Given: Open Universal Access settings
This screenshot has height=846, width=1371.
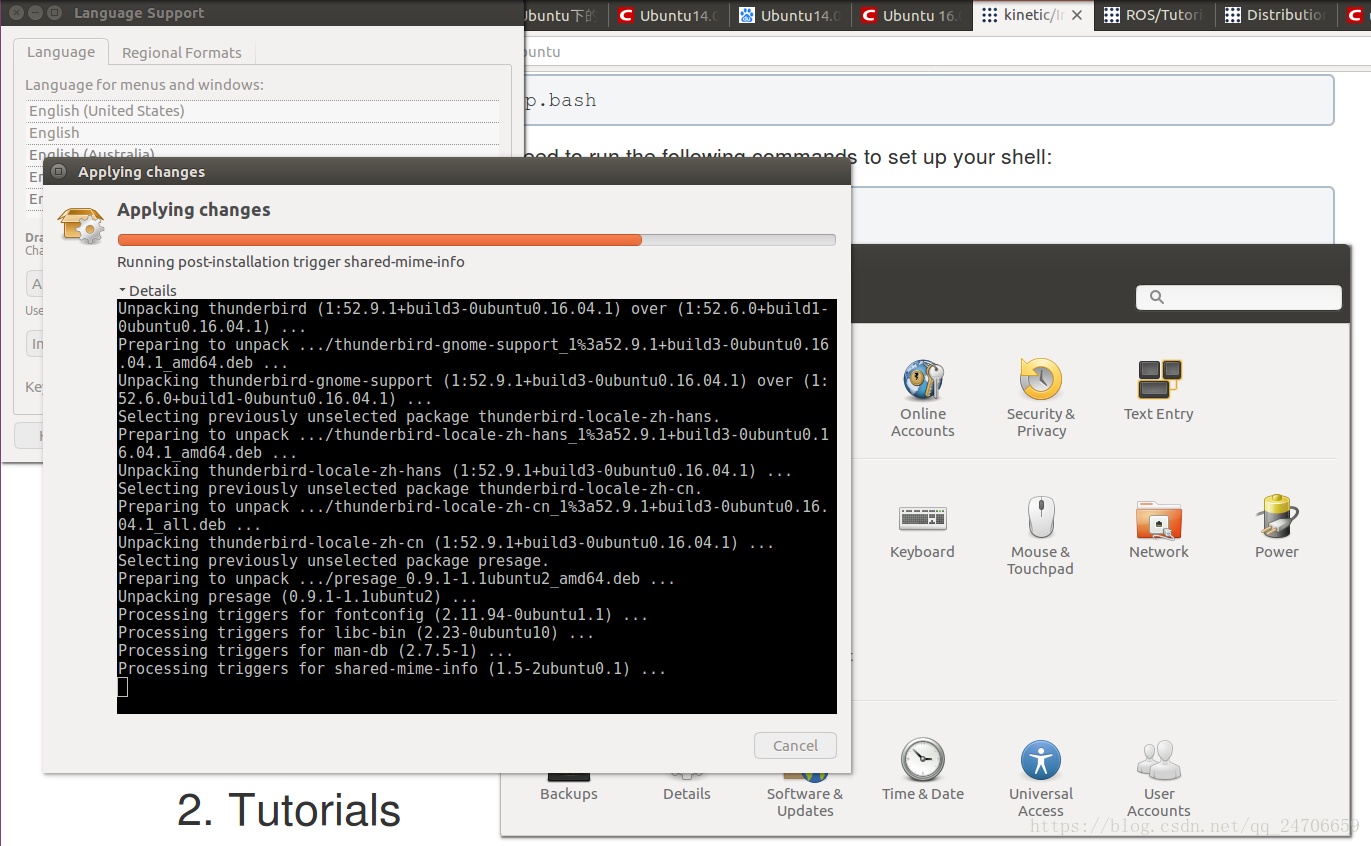Looking at the screenshot, I should click(1040, 778).
